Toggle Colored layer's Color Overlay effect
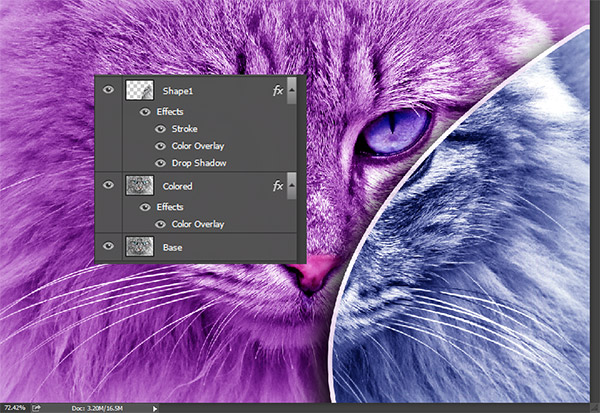The width and height of the screenshot is (600, 413). point(160,224)
